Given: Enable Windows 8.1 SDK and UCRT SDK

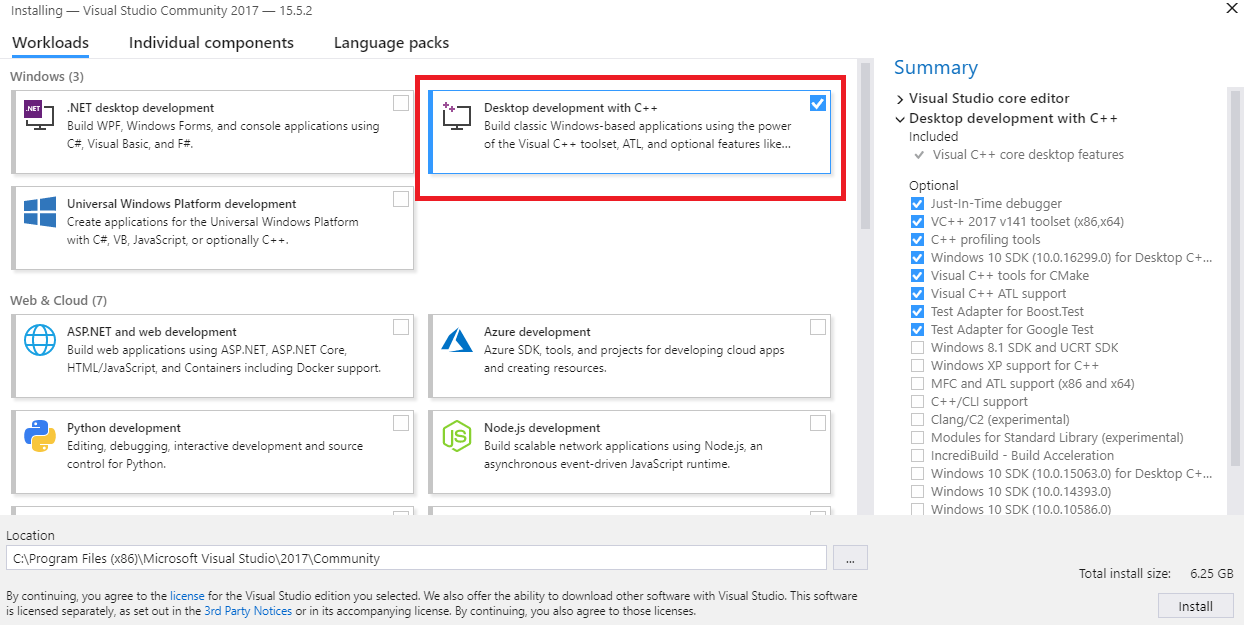Looking at the screenshot, I should coord(917,348).
